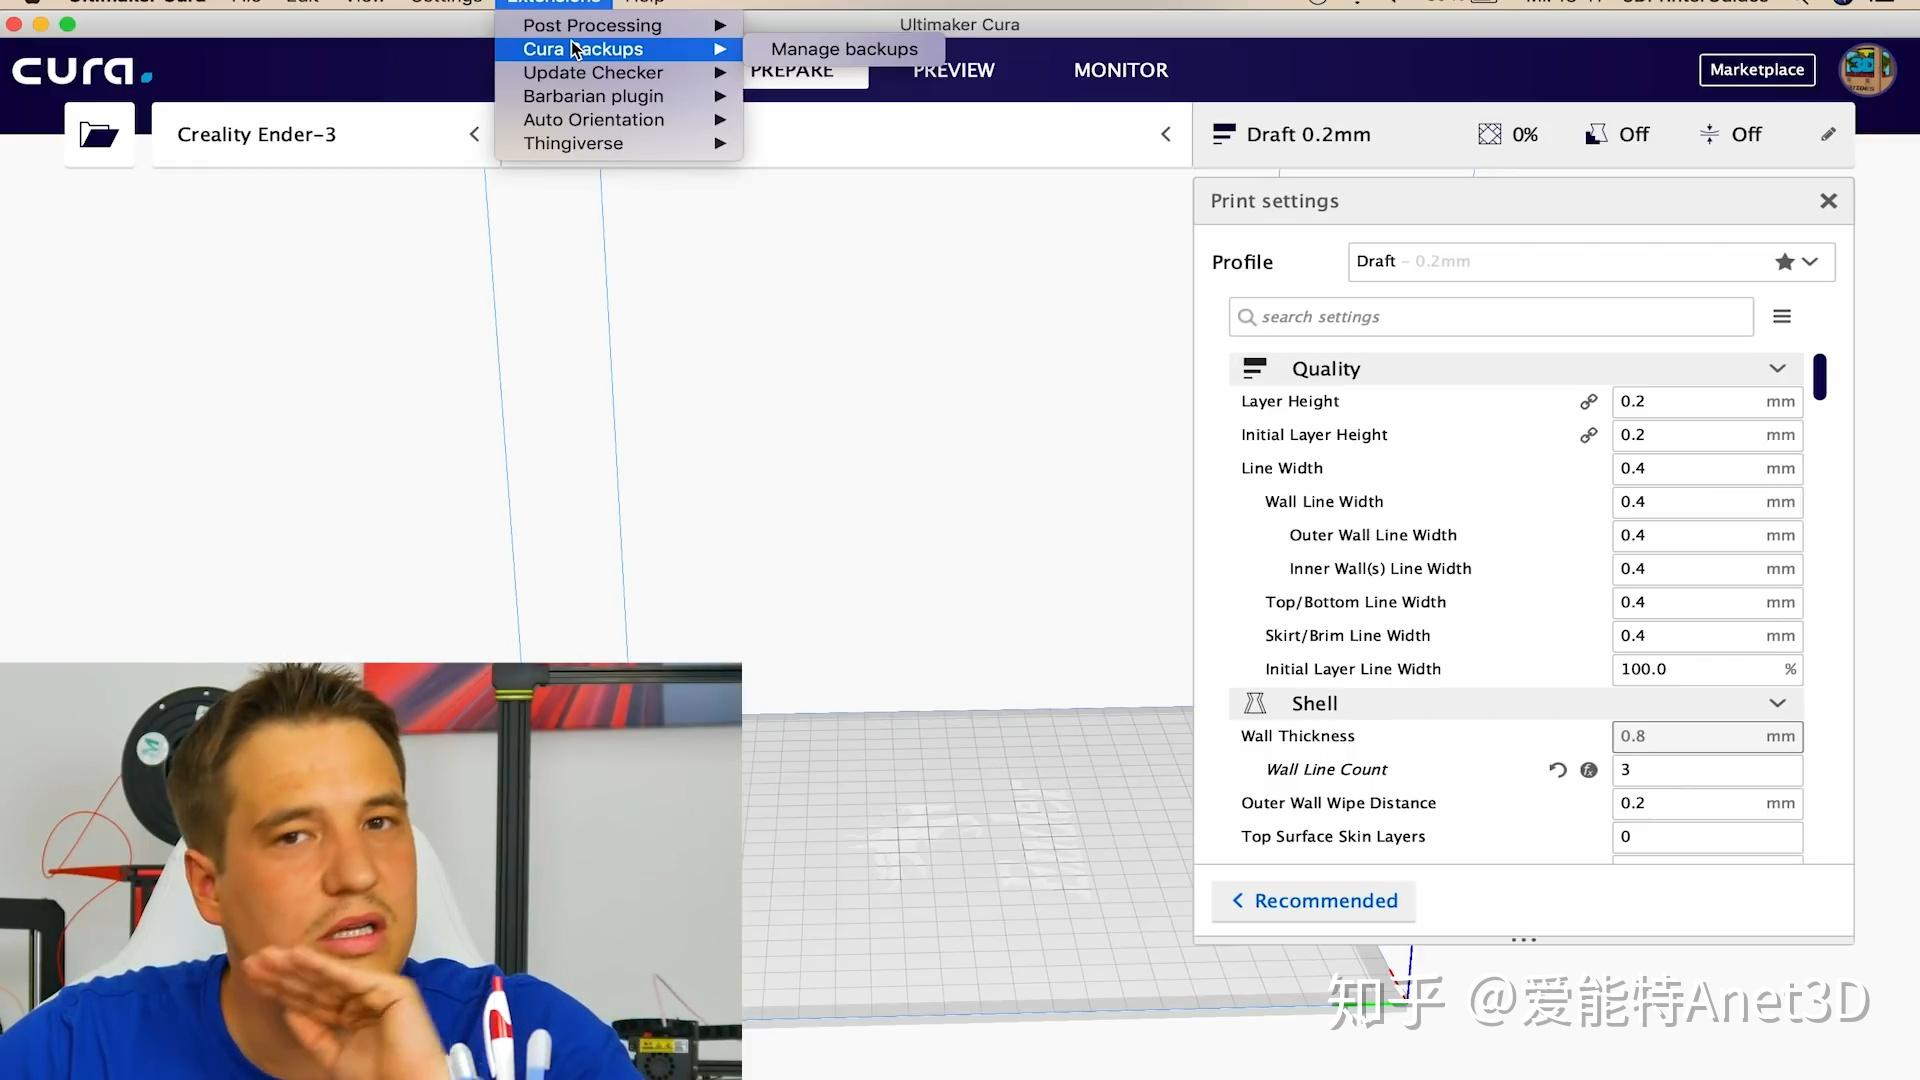Click the formula icon beside Wall Line Count
The height and width of the screenshot is (1080, 1920).
click(1589, 770)
